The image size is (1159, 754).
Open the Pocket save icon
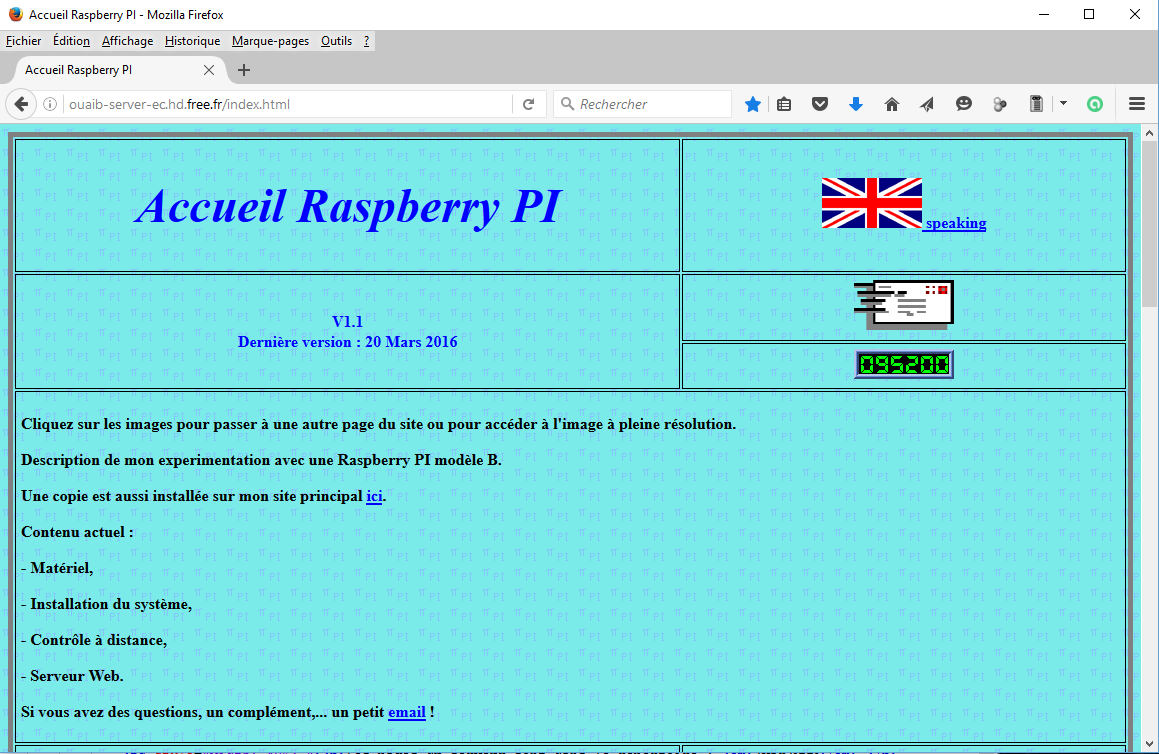(x=820, y=103)
